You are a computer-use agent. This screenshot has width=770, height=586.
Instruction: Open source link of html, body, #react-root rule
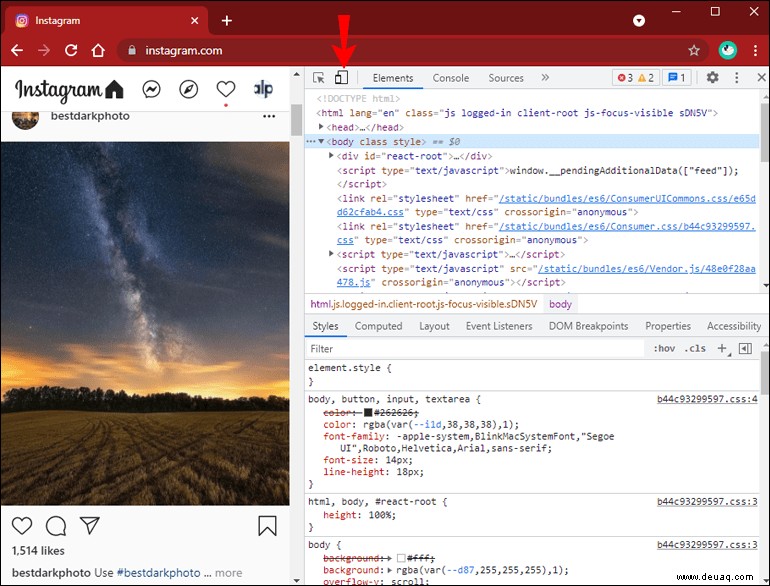[x=707, y=502]
